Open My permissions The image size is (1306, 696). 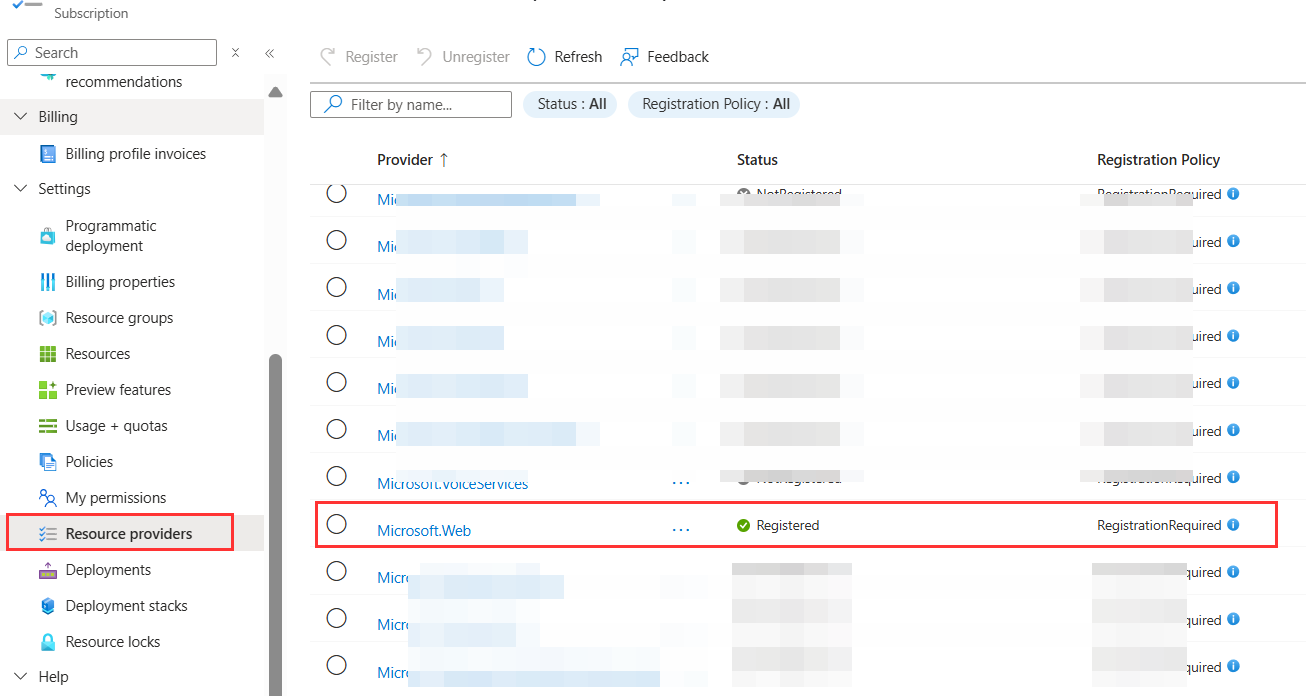coord(116,498)
